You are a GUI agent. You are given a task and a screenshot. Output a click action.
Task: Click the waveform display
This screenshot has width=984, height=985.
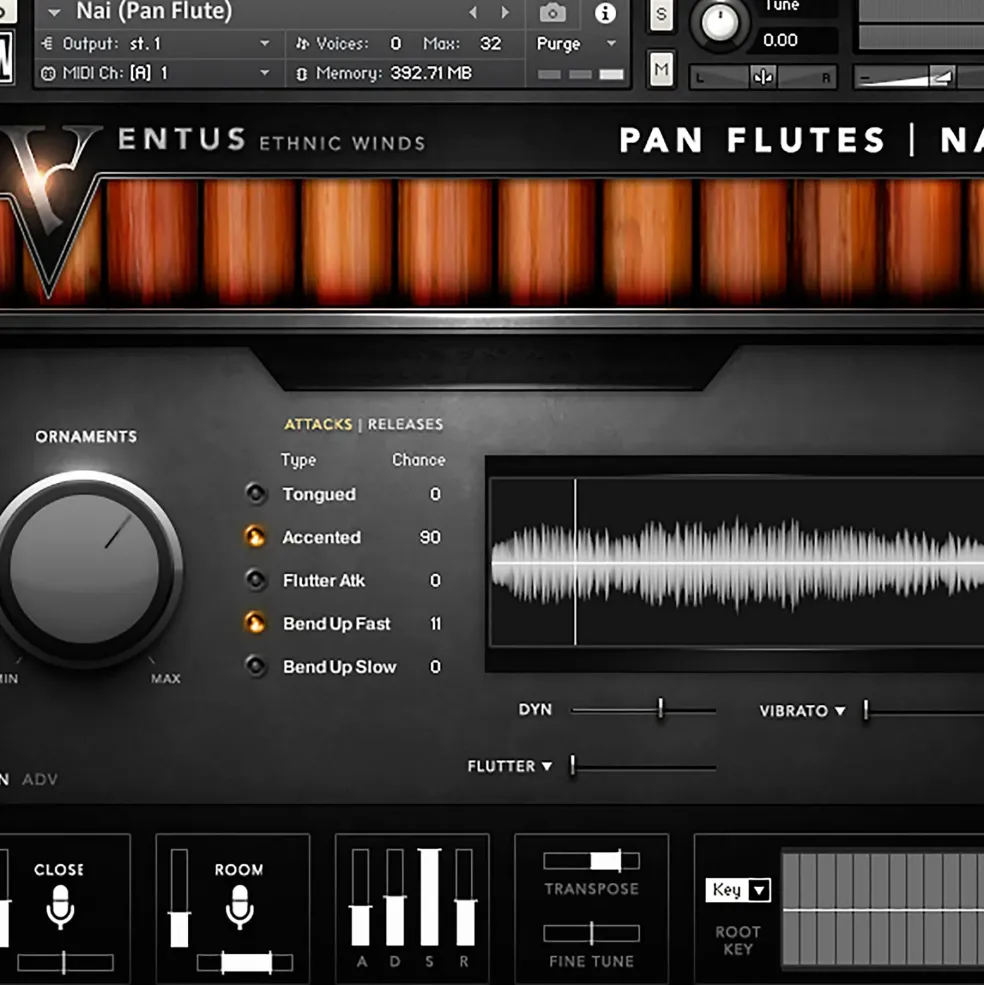(x=736, y=563)
